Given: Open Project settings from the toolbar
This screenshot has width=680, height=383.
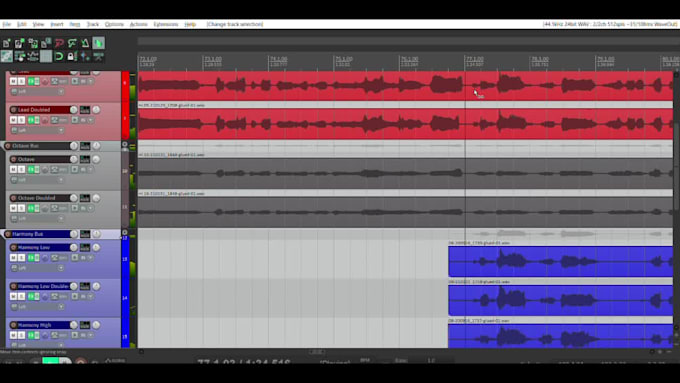Looking at the screenshot, I should click(x=46, y=43).
